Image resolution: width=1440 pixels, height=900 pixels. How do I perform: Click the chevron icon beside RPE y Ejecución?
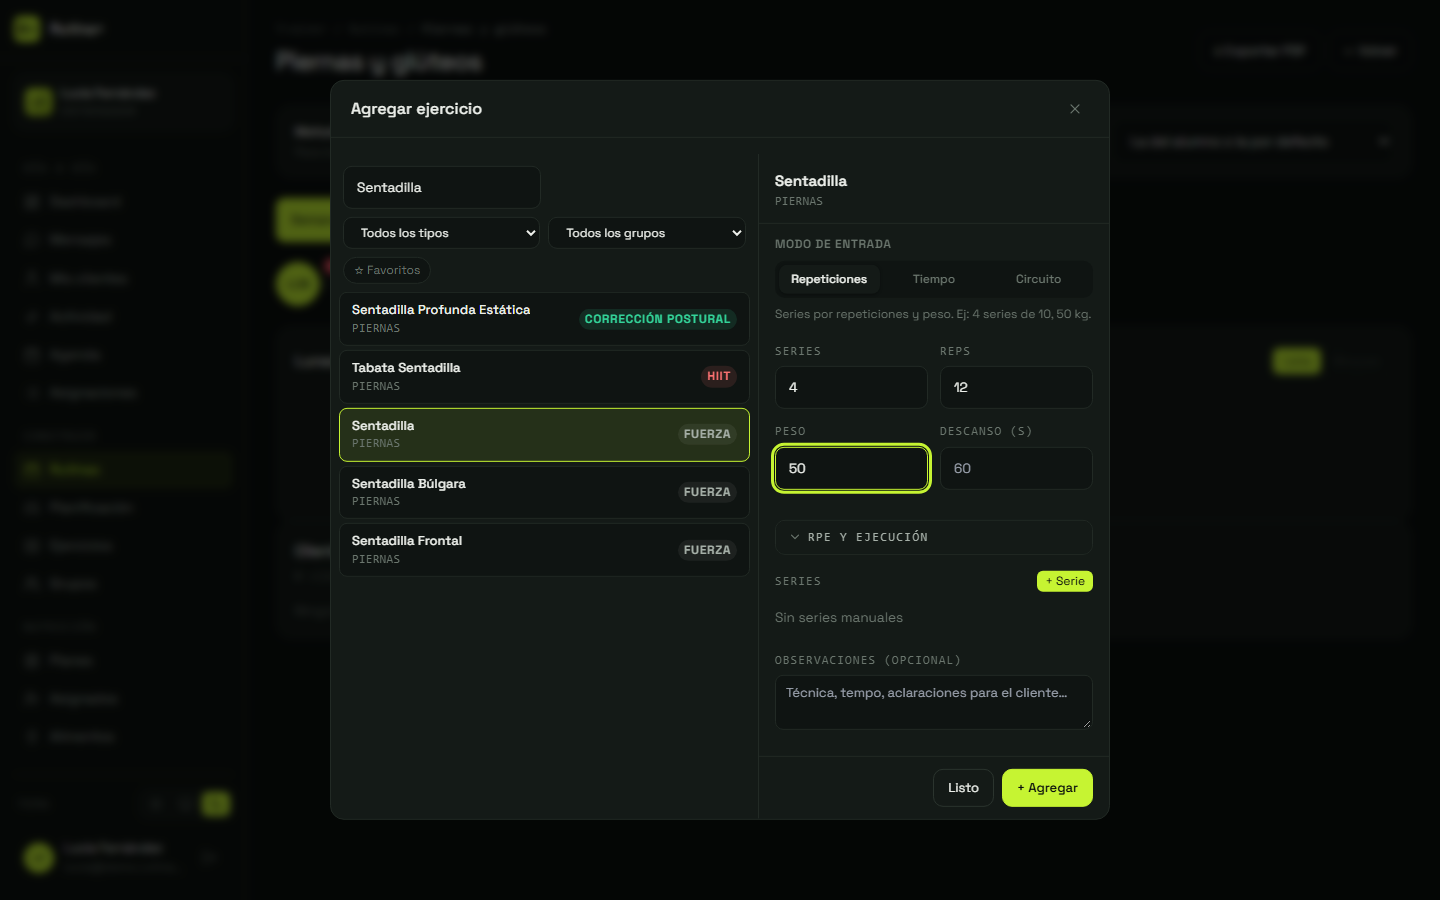795,537
